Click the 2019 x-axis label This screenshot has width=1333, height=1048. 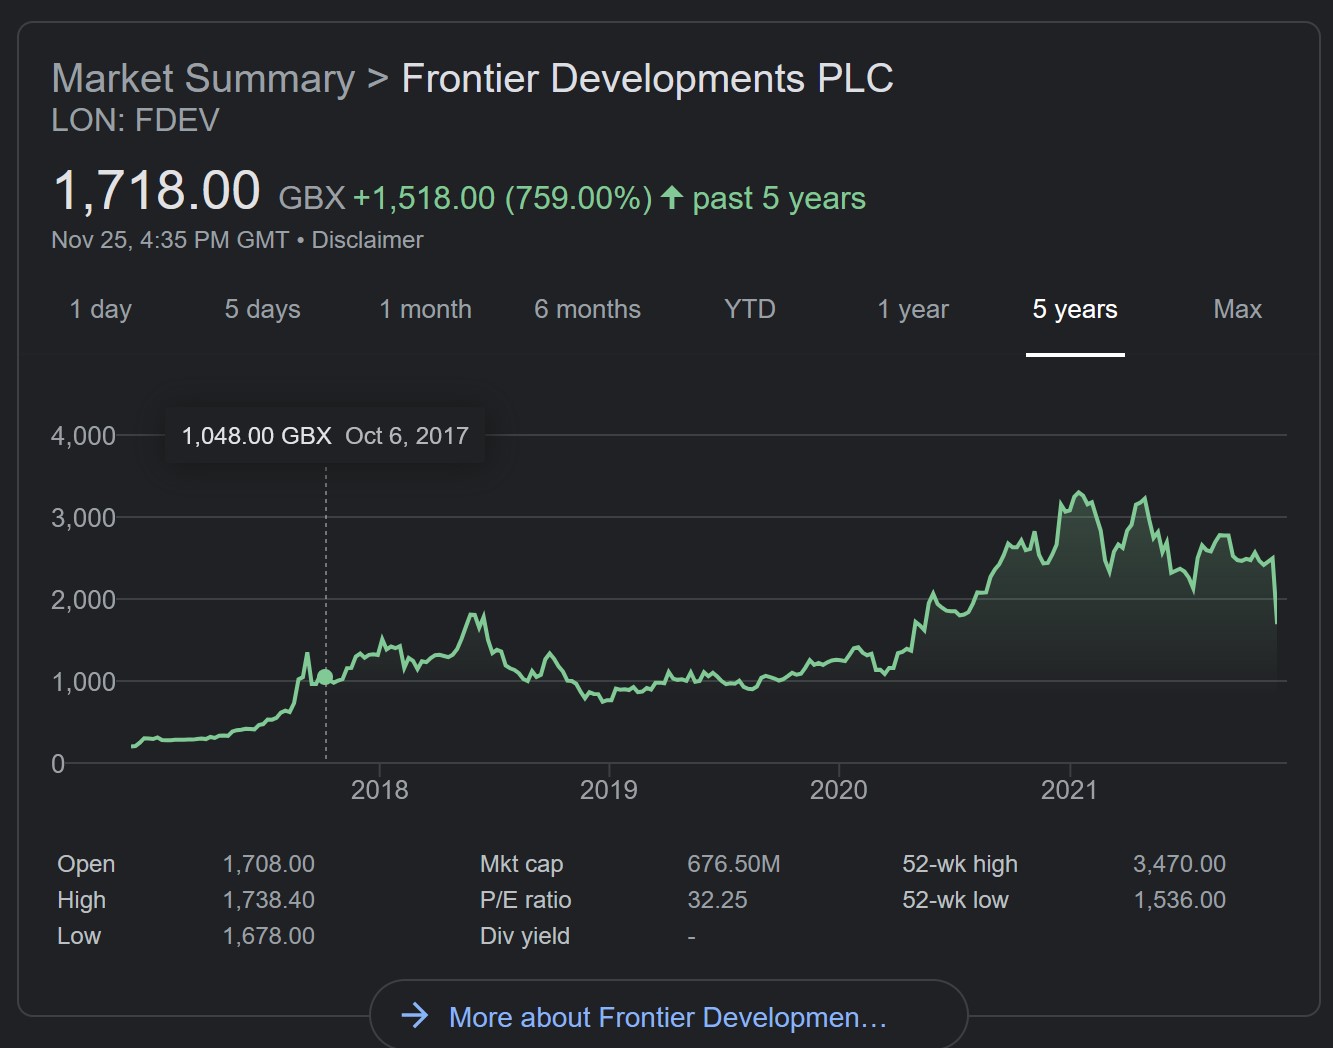coord(609,790)
